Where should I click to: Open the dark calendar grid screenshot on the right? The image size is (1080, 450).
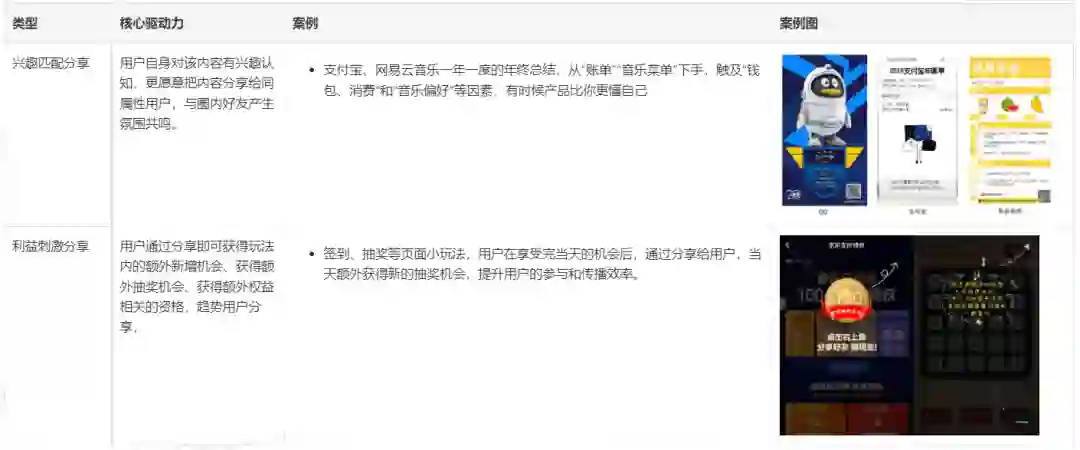click(x=976, y=336)
